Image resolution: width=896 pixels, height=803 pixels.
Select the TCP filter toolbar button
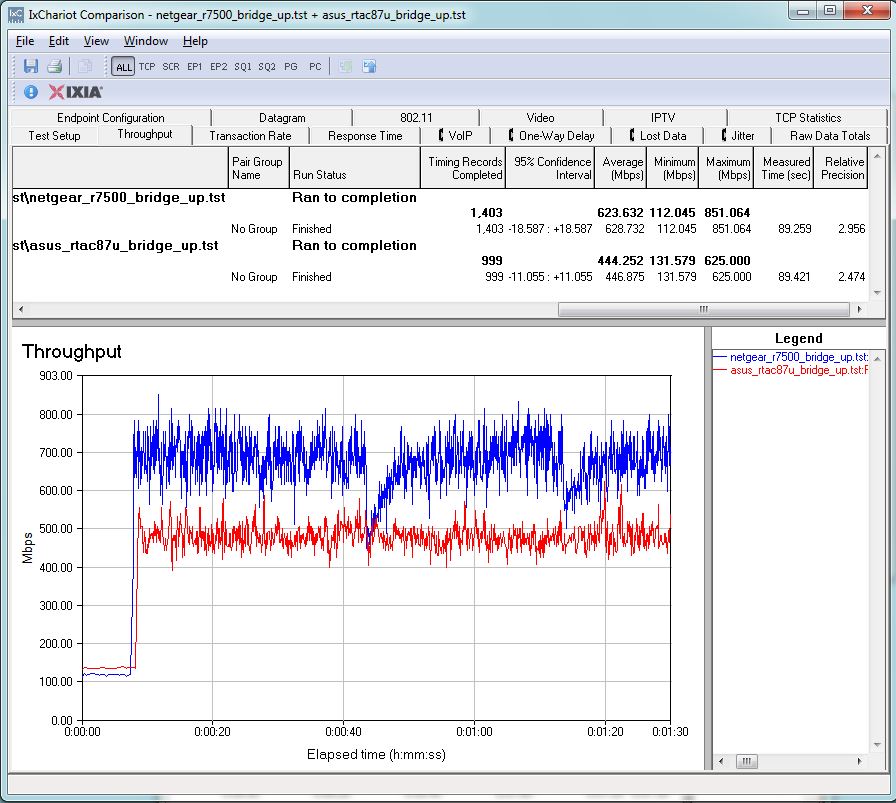coord(147,67)
